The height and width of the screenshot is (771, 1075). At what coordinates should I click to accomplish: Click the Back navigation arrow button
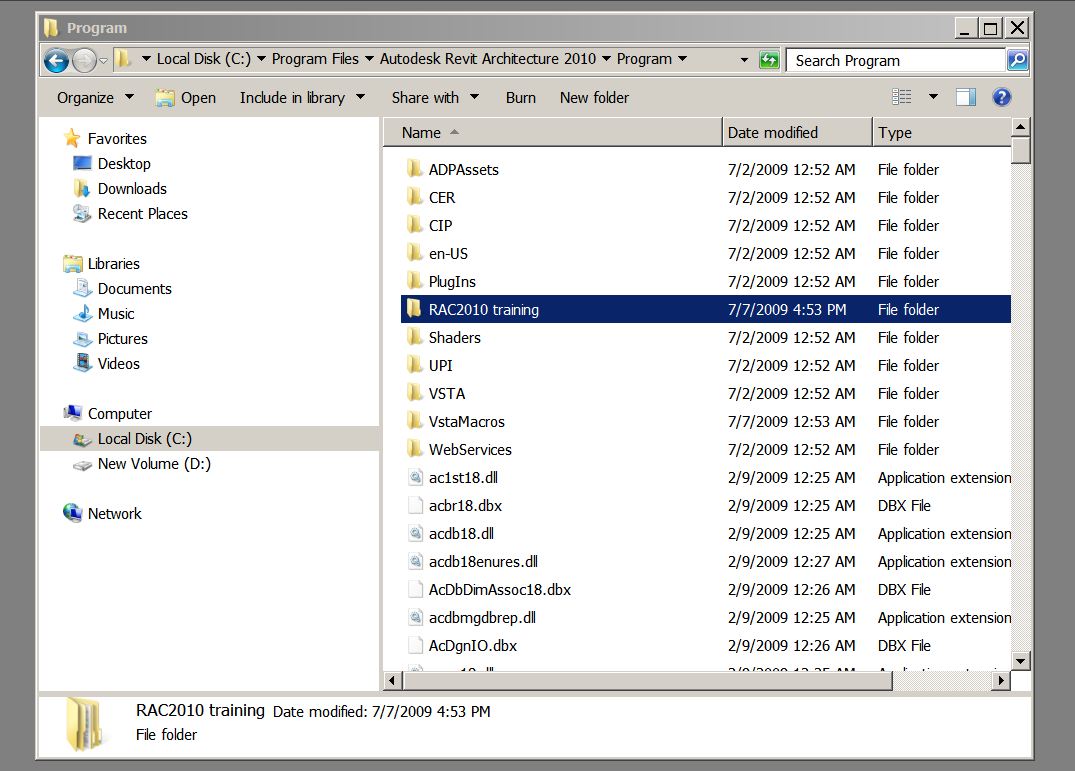tap(57, 60)
